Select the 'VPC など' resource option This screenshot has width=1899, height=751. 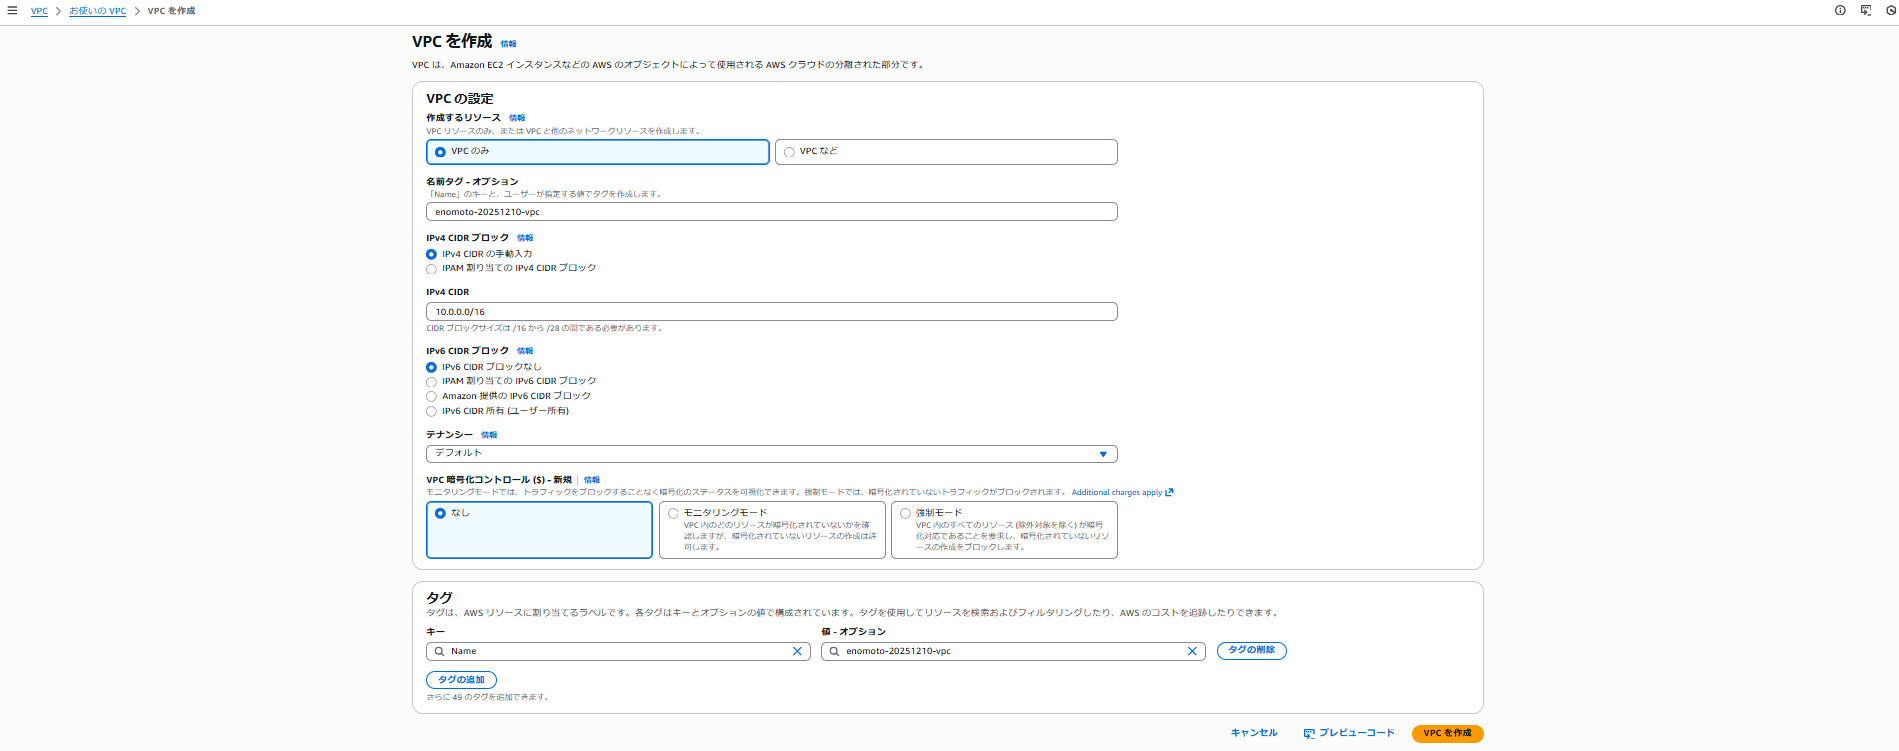coord(790,152)
